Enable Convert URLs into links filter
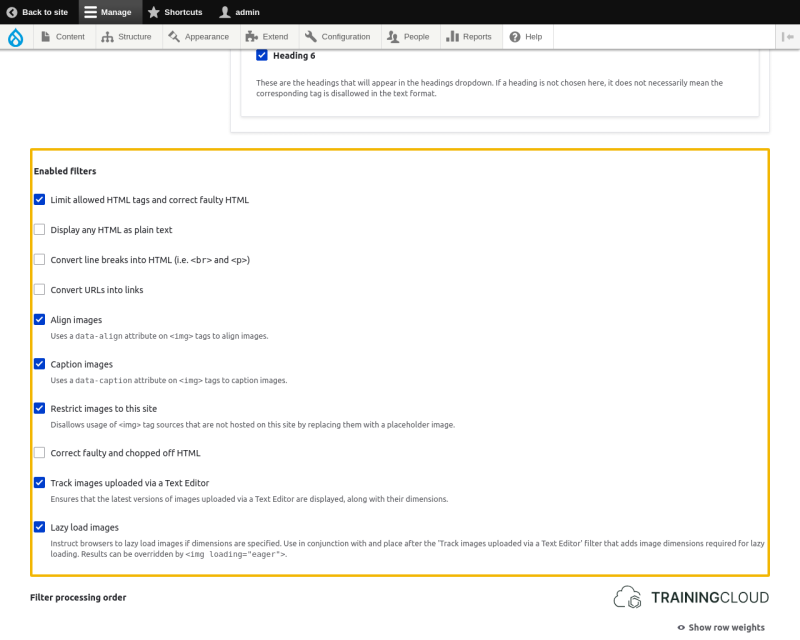 tap(39, 289)
